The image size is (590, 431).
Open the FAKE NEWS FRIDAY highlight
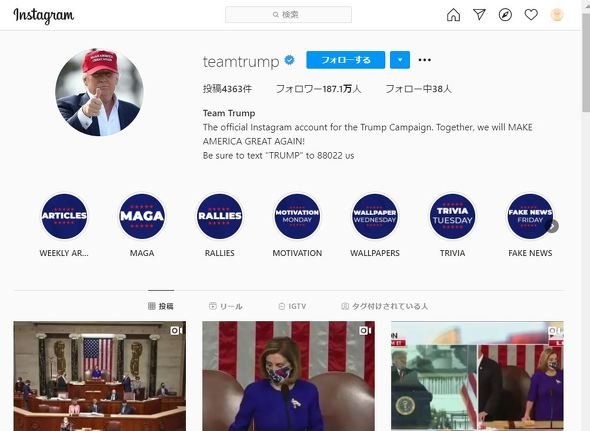[x=530, y=216]
